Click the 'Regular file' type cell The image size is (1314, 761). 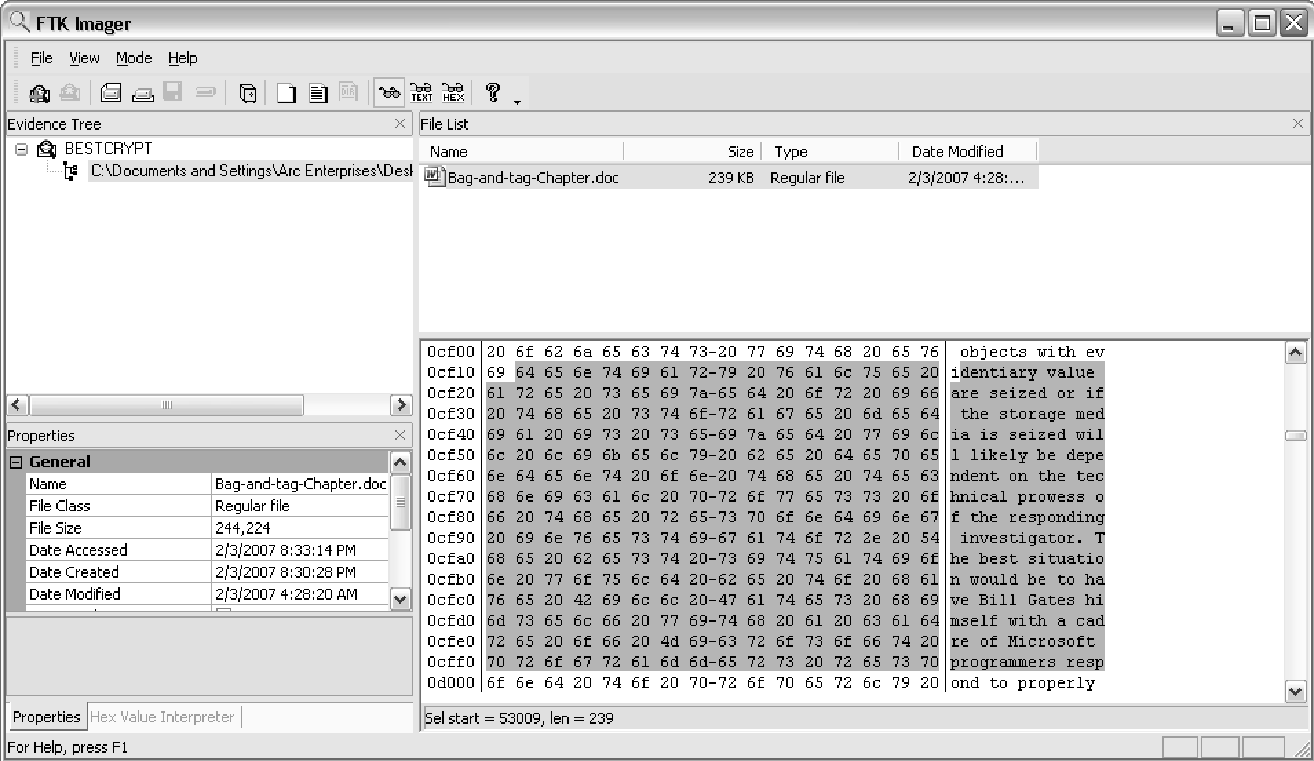click(807, 177)
